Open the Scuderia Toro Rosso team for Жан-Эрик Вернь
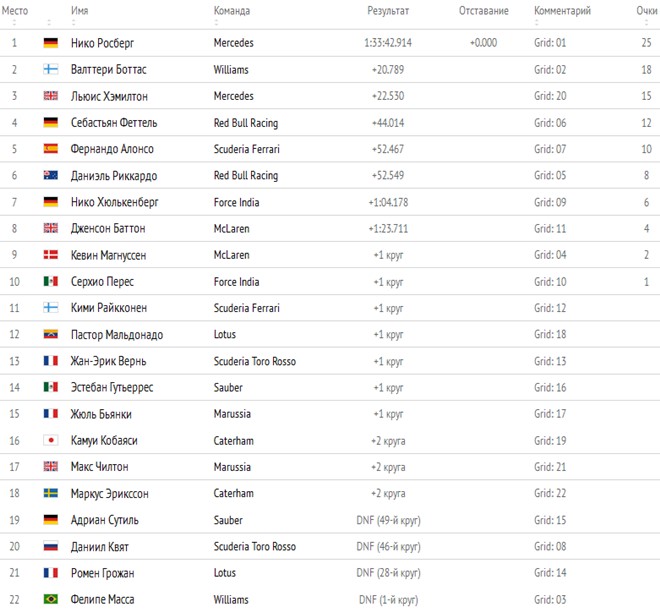Image resolution: width=660 pixels, height=612 pixels. click(255, 361)
